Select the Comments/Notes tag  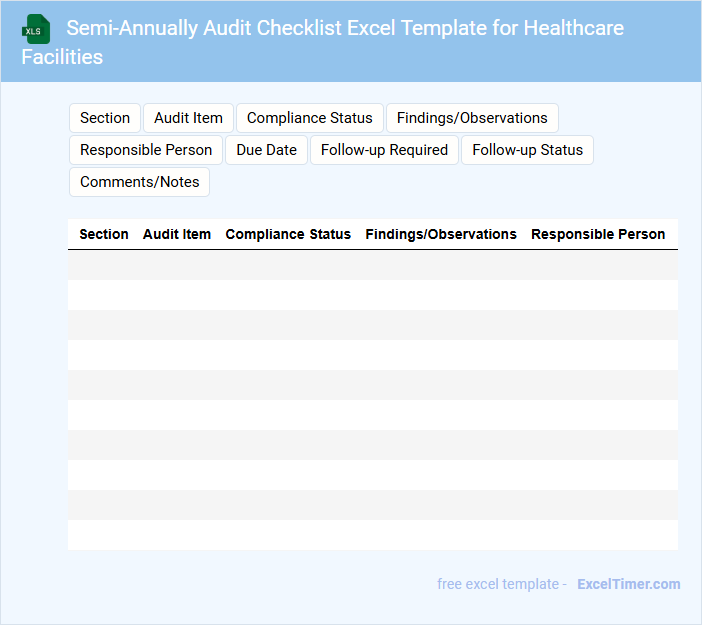[x=139, y=182]
